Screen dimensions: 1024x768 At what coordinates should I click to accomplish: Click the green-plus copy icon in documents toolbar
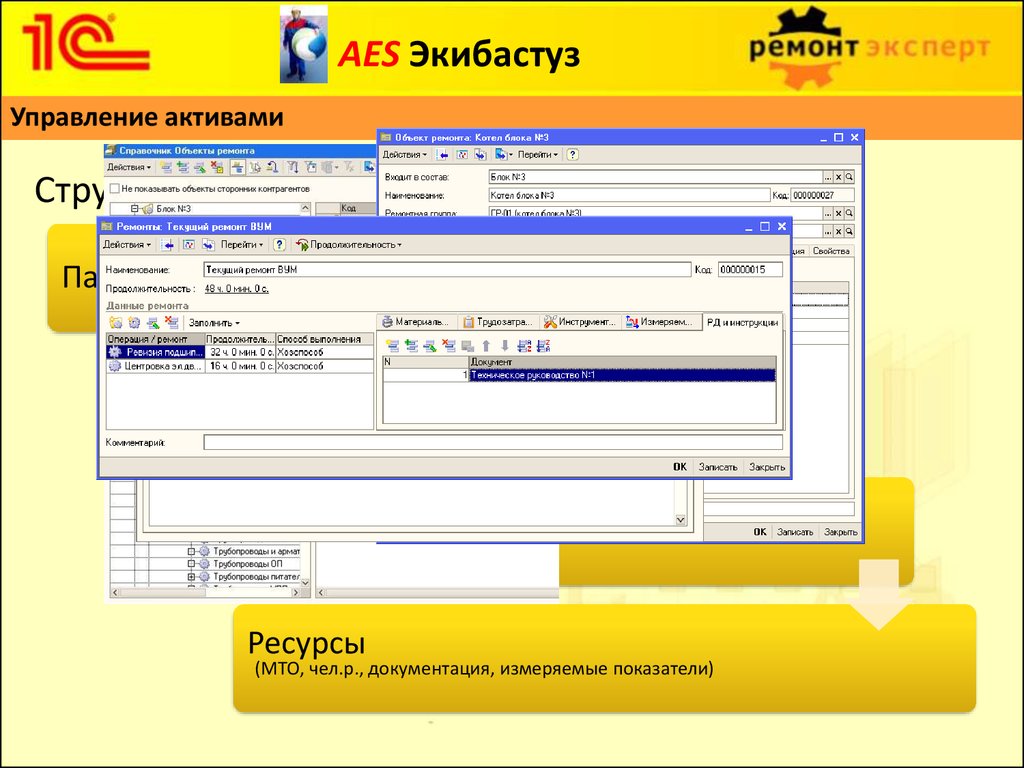[411, 346]
